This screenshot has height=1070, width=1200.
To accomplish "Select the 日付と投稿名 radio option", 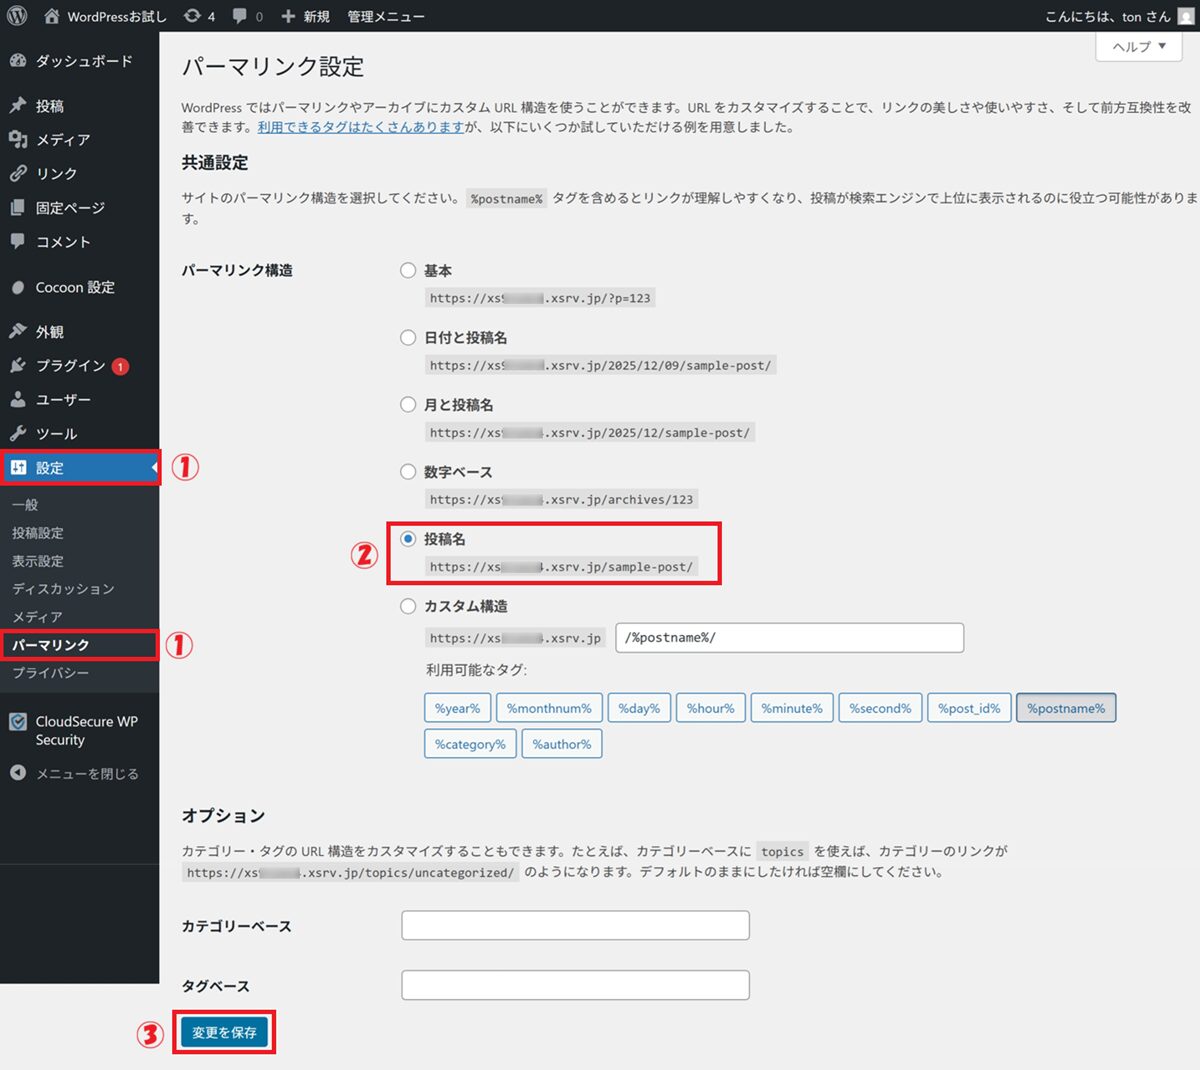I will (x=408, y=338).
